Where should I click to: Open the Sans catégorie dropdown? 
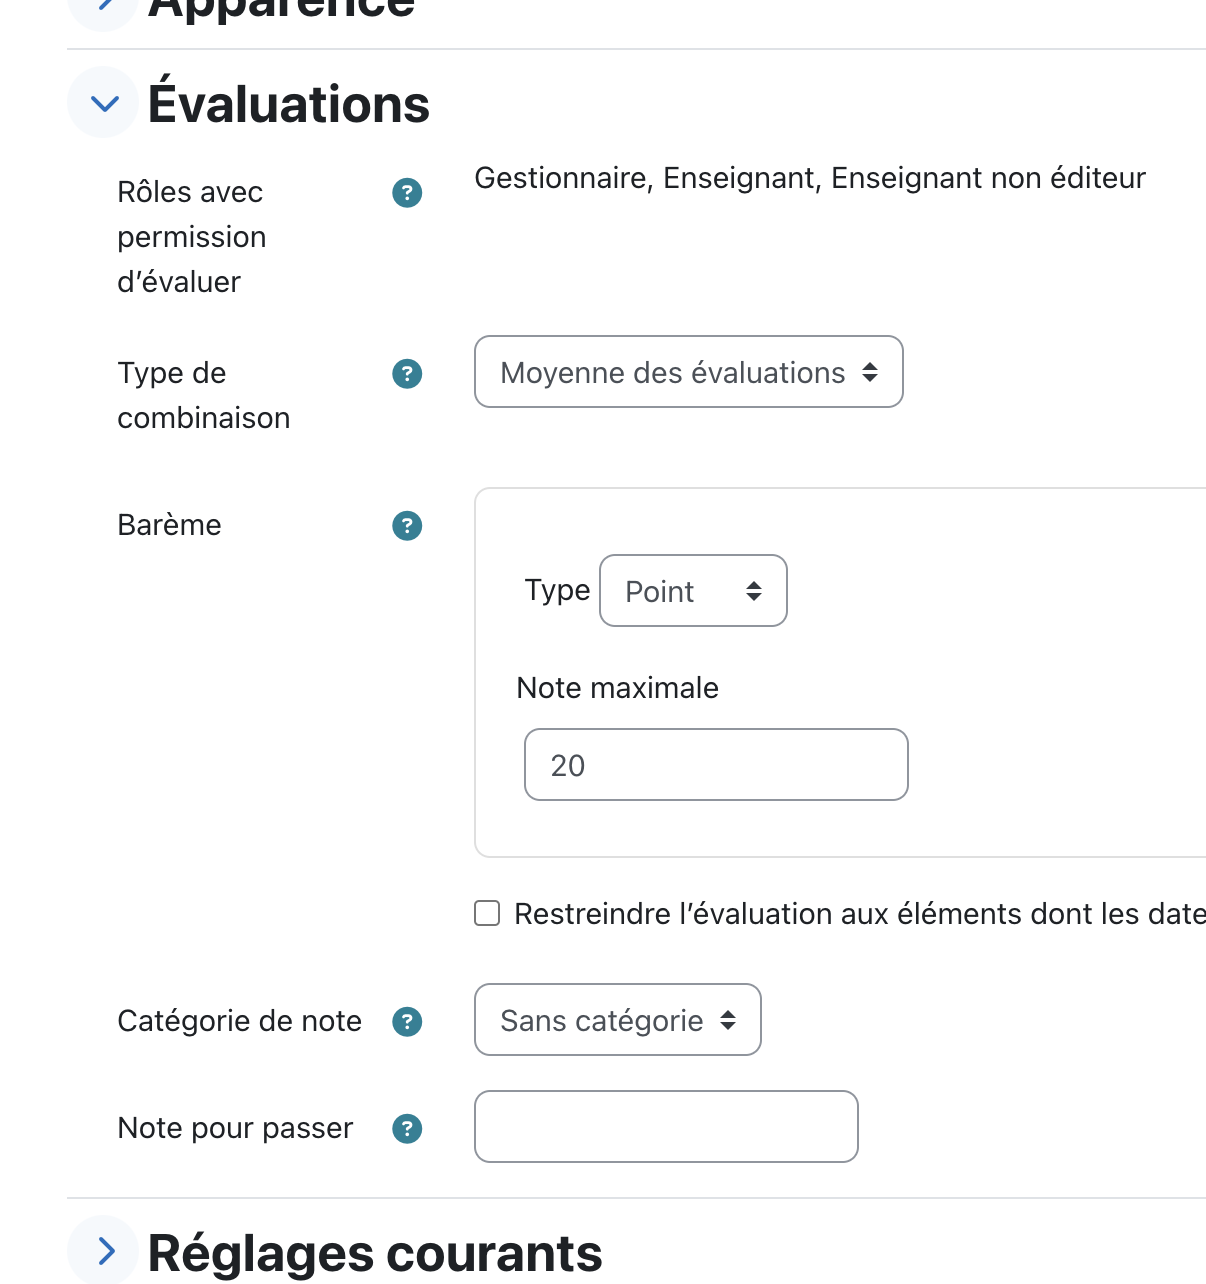pyautogui.click(x=618, y=1020)
